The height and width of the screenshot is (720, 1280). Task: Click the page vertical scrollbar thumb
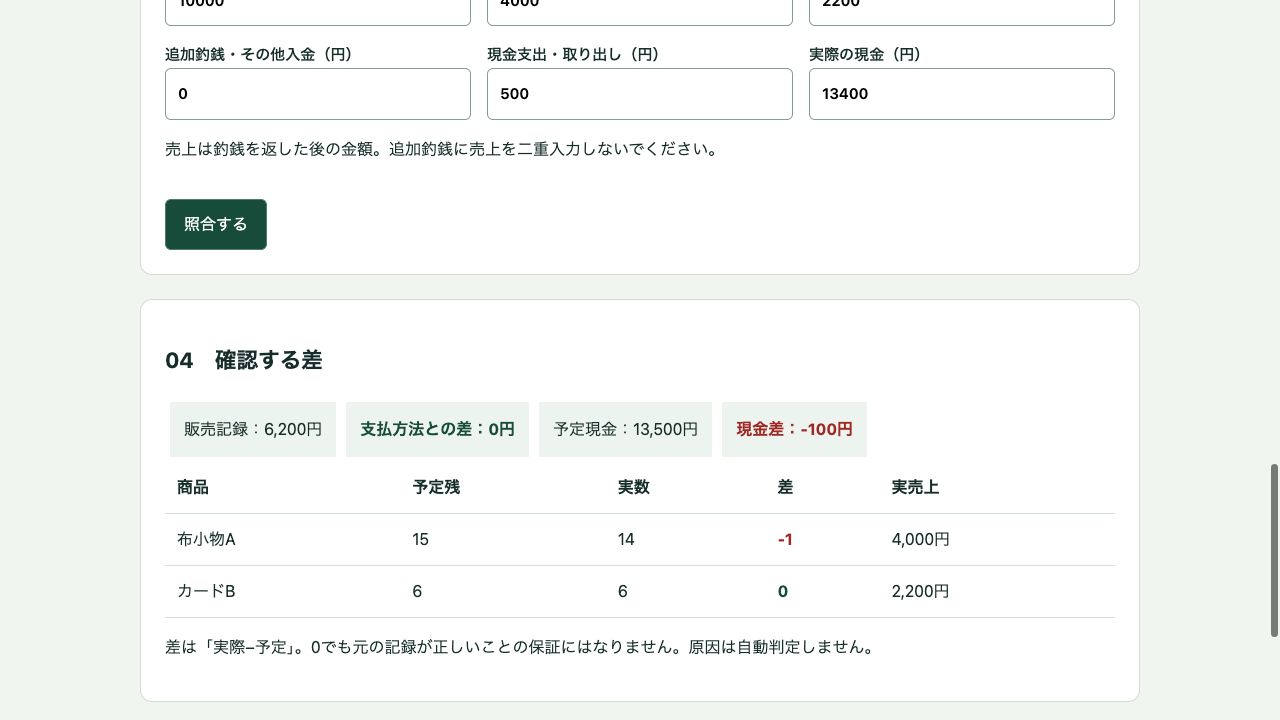tap(1274, 550)
